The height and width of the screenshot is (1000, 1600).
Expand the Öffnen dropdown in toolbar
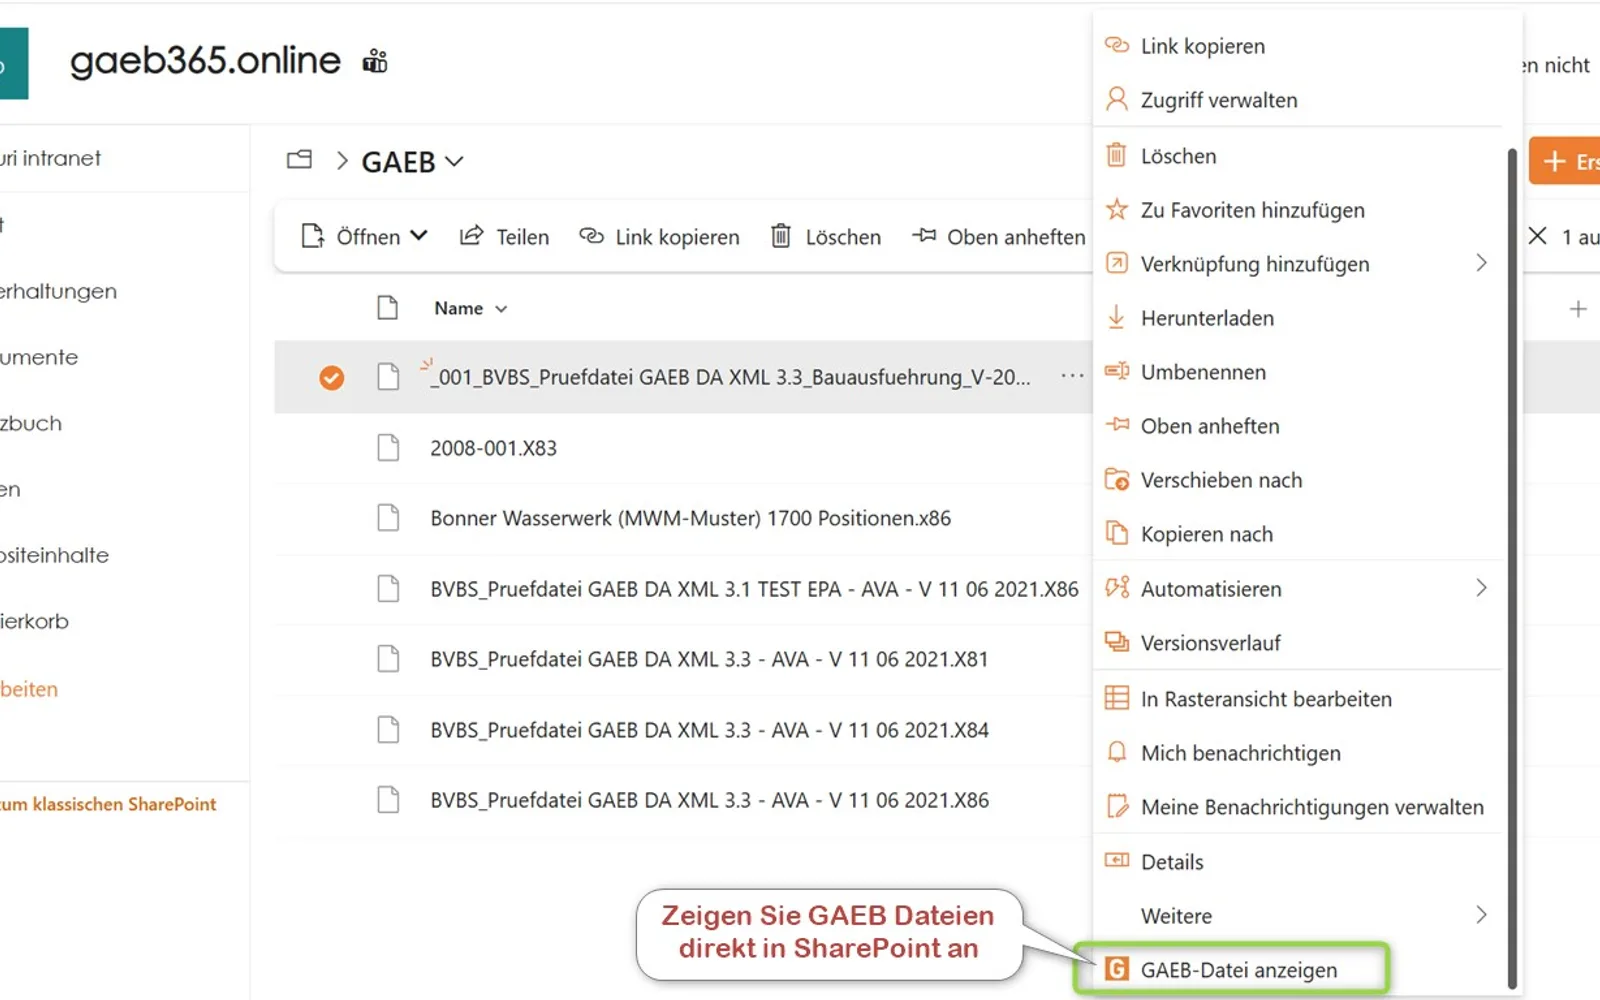pyautogui.click(x=419, y=236)
